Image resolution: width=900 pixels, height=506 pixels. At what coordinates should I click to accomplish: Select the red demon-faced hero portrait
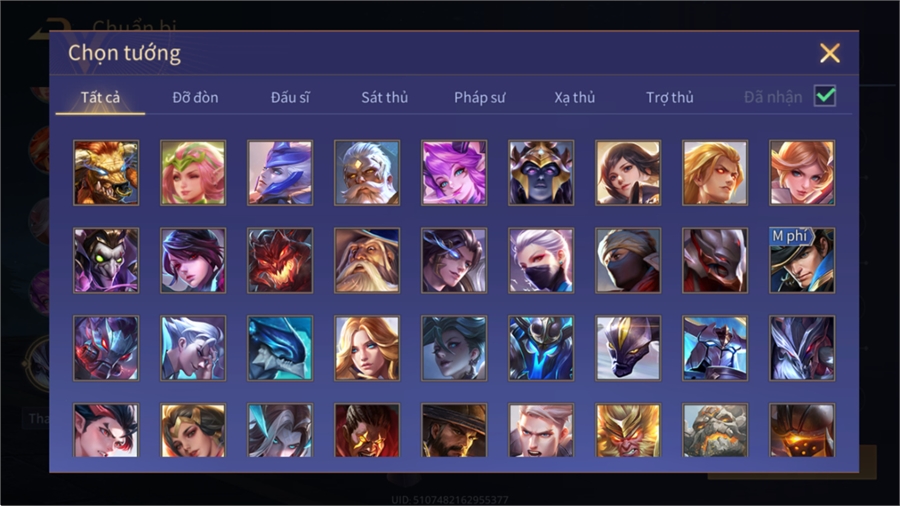(x=280, y=260)
